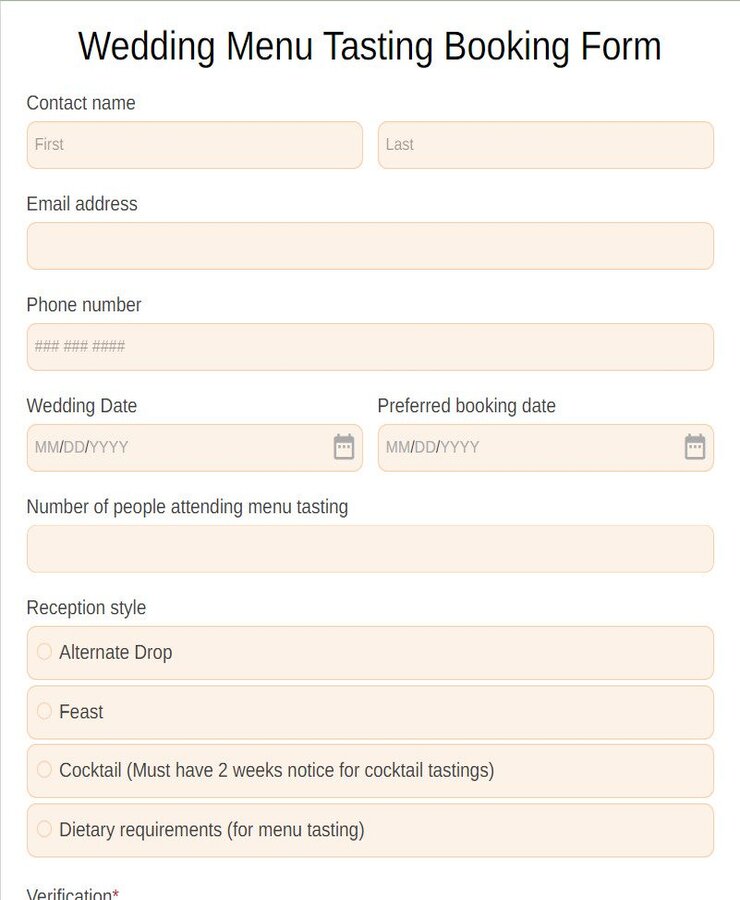Click the Reception style label
The image size is (740, 900).
click(x=86, y=607)
